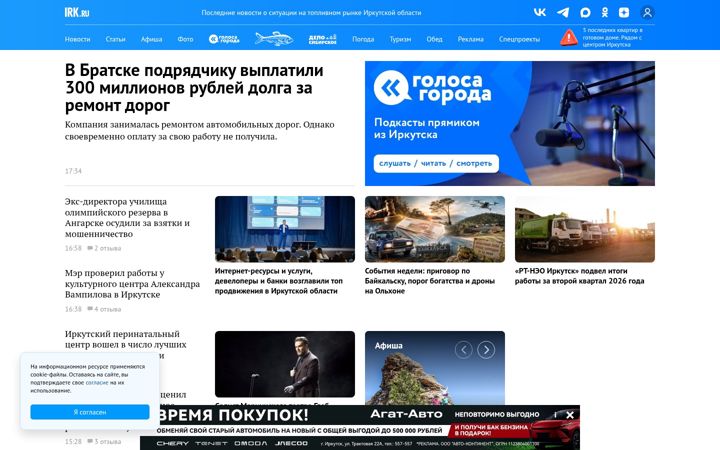Click the IRK.ru site logo

click(77, 12)
